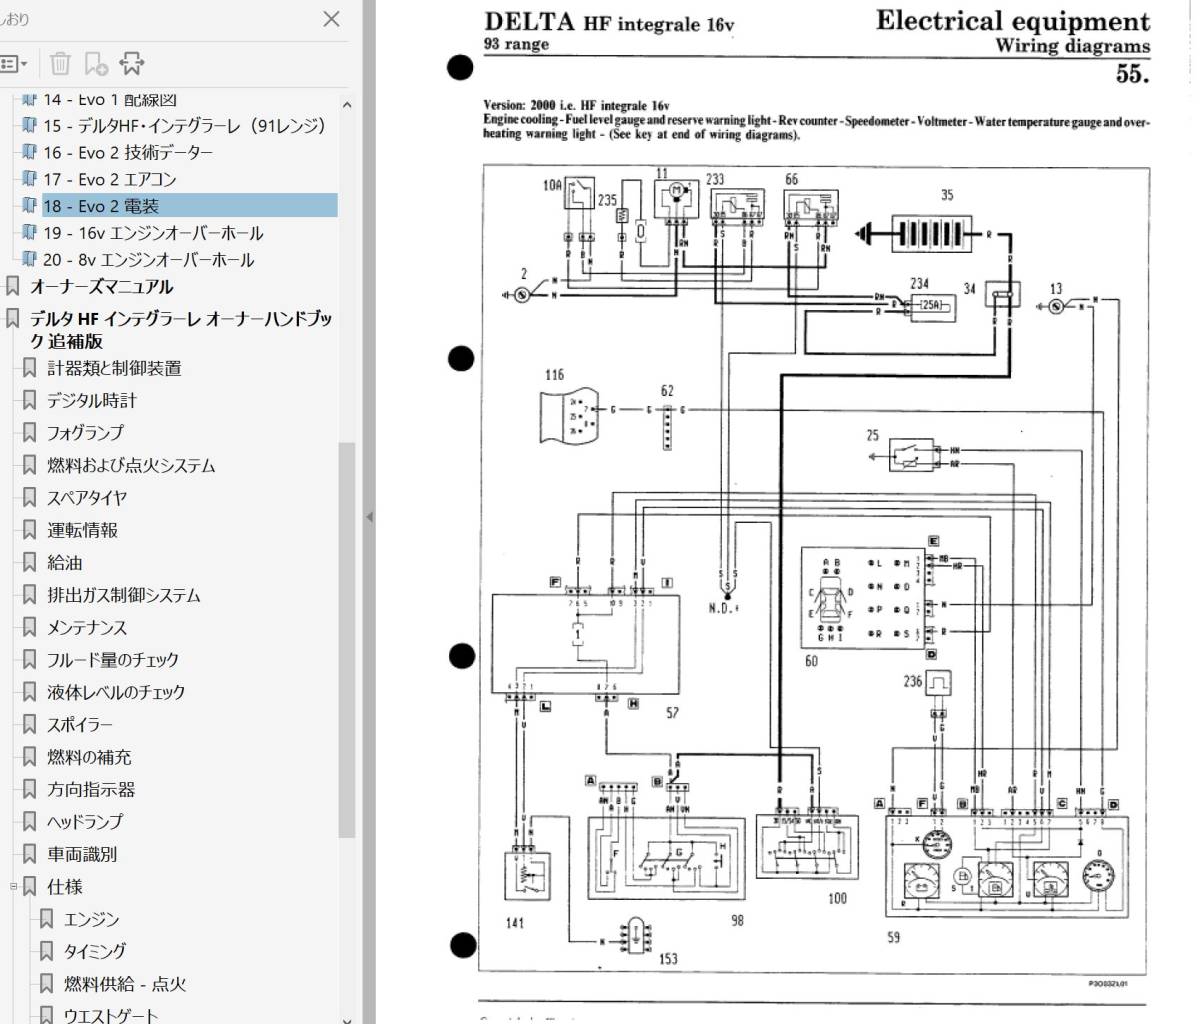Image resolution: width=1200 pixels, height=1024 pixels.
Task: Click the bookmarks scrollbar up arrow
Action: (347, 103)
